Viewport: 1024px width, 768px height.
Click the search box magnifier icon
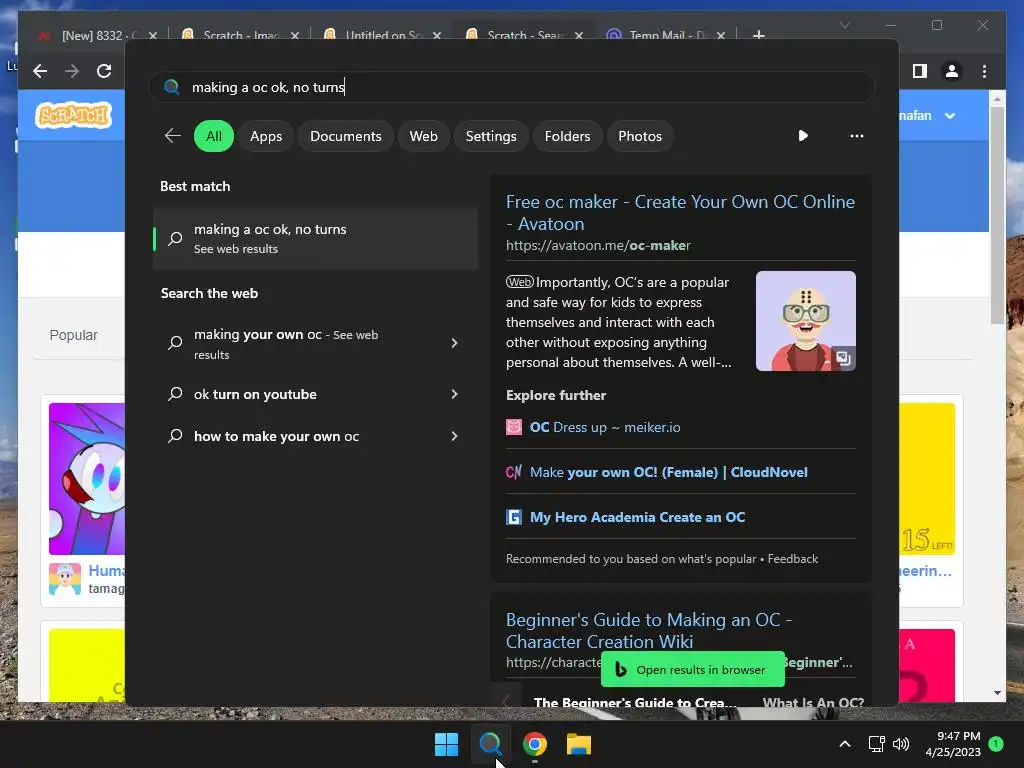coord(171,87)
